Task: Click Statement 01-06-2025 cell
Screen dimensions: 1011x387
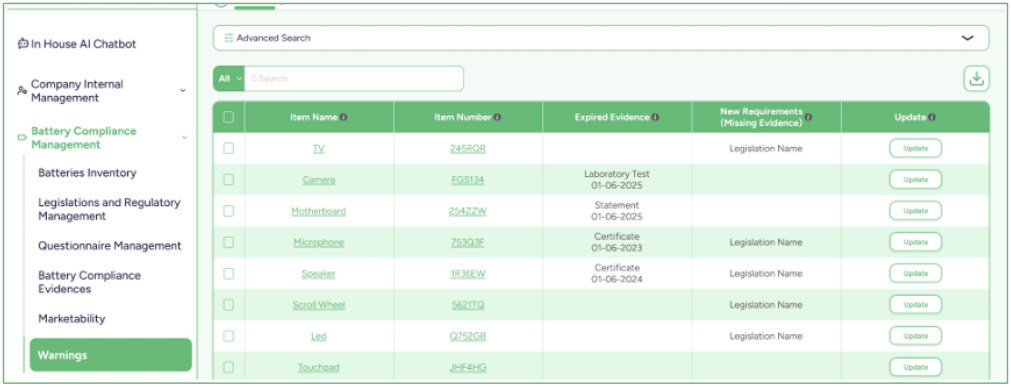Action: tap(617, 211)
